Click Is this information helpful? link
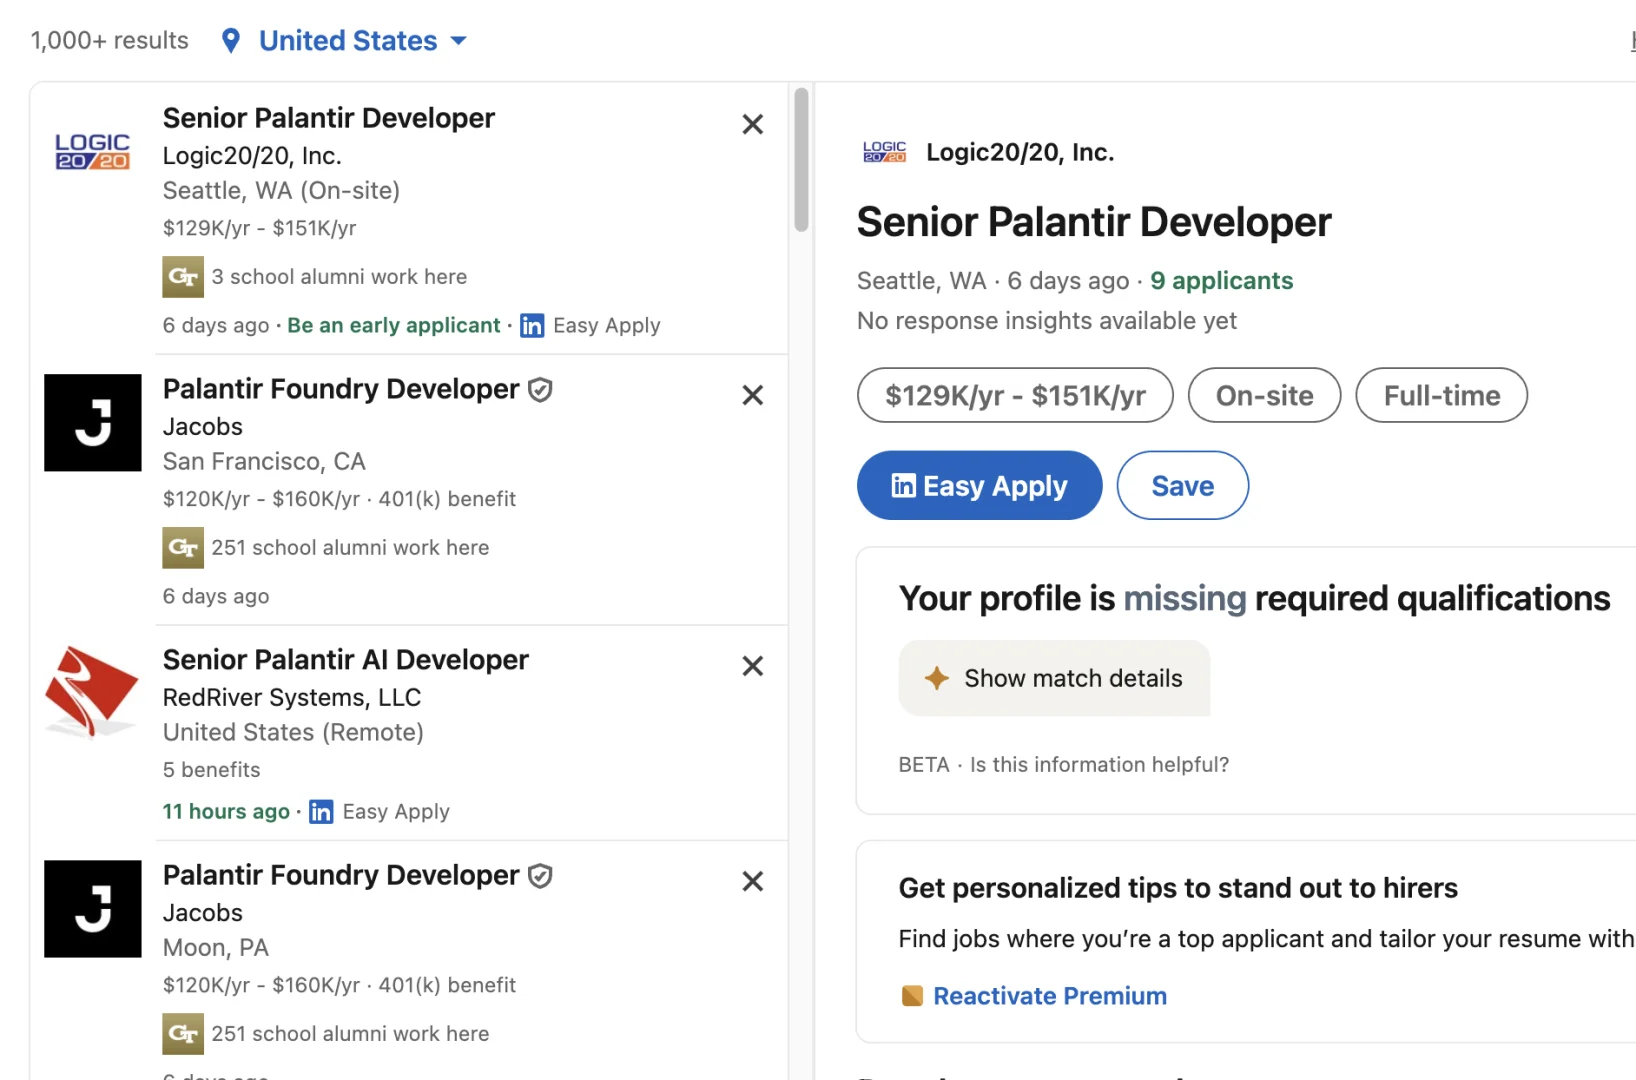1636x1080 pixels. 1099,765
